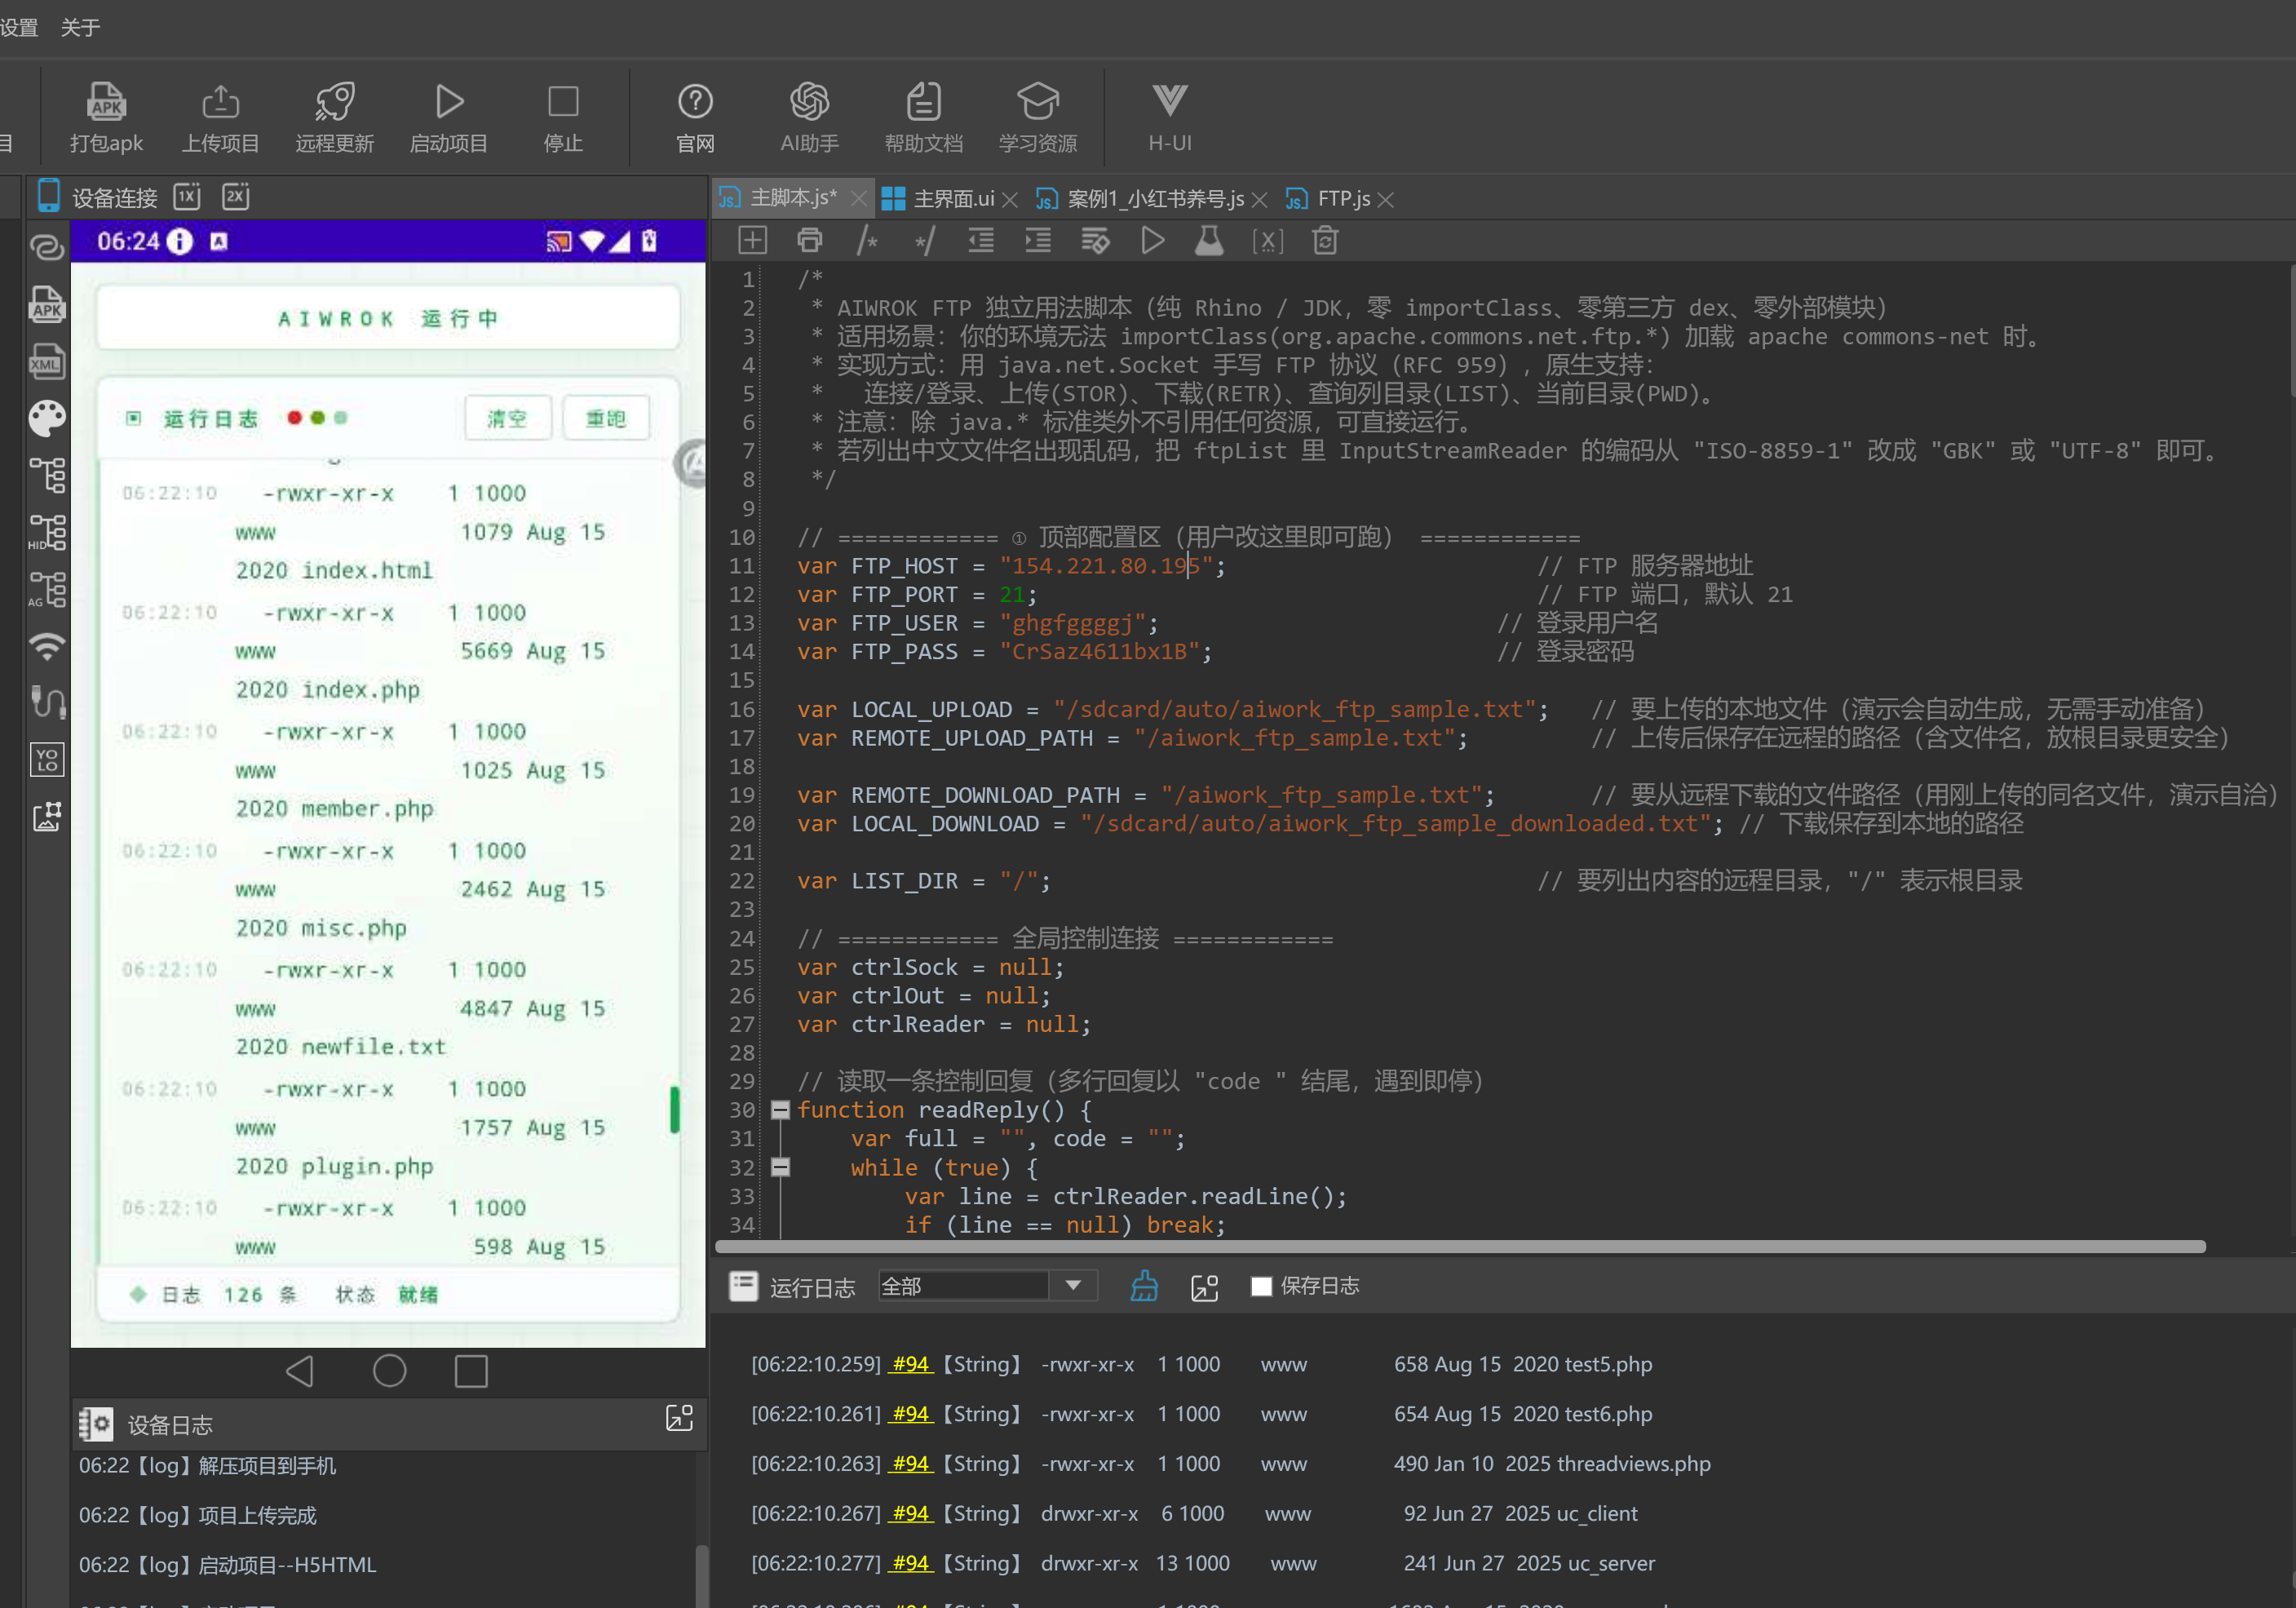
Task: Click the print icon in editor toolbar
Action: pos(810,240)
